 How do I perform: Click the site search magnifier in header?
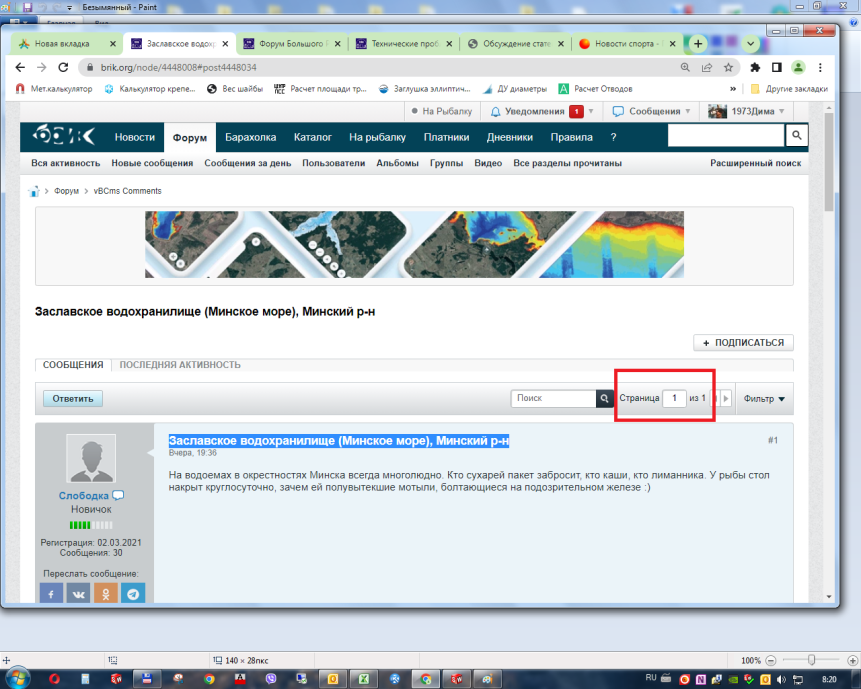796,136
